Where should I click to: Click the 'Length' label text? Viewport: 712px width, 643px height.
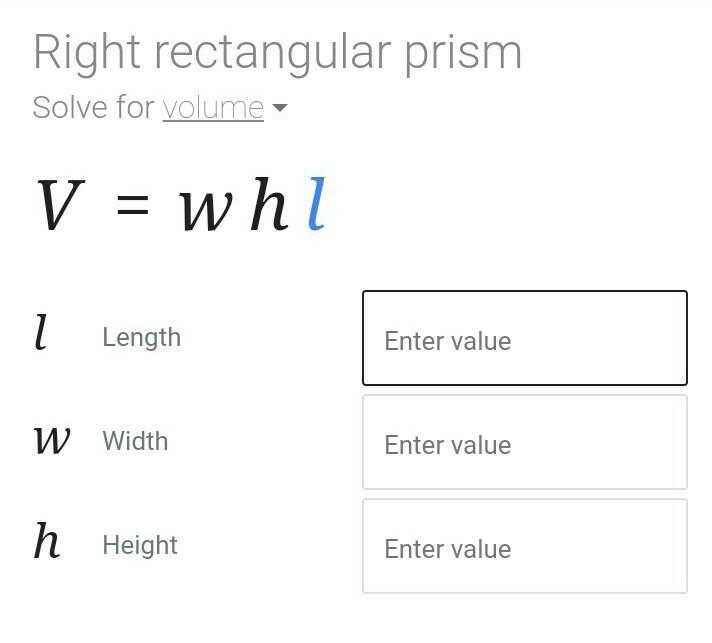coord(141,338)
